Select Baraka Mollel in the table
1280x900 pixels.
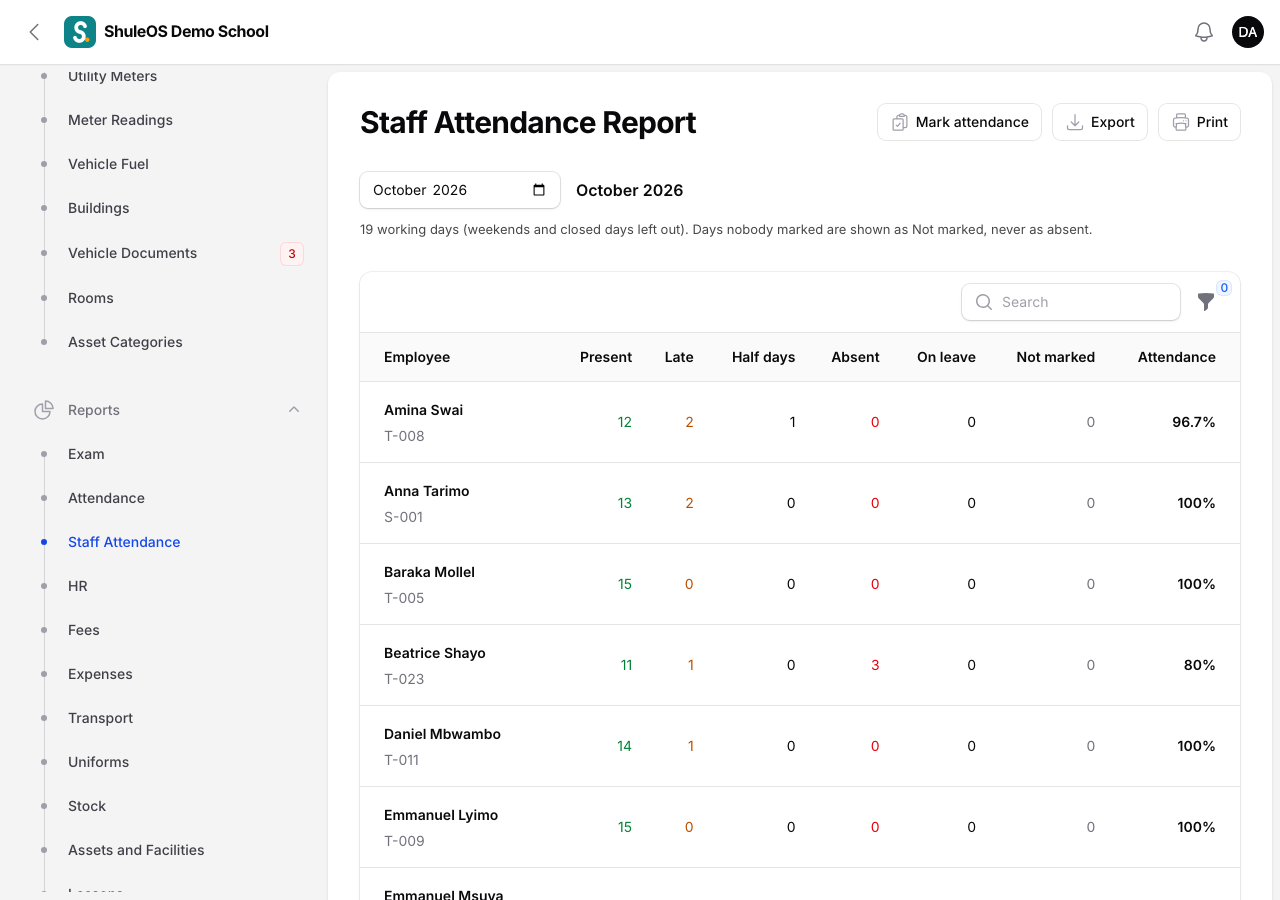429,572
